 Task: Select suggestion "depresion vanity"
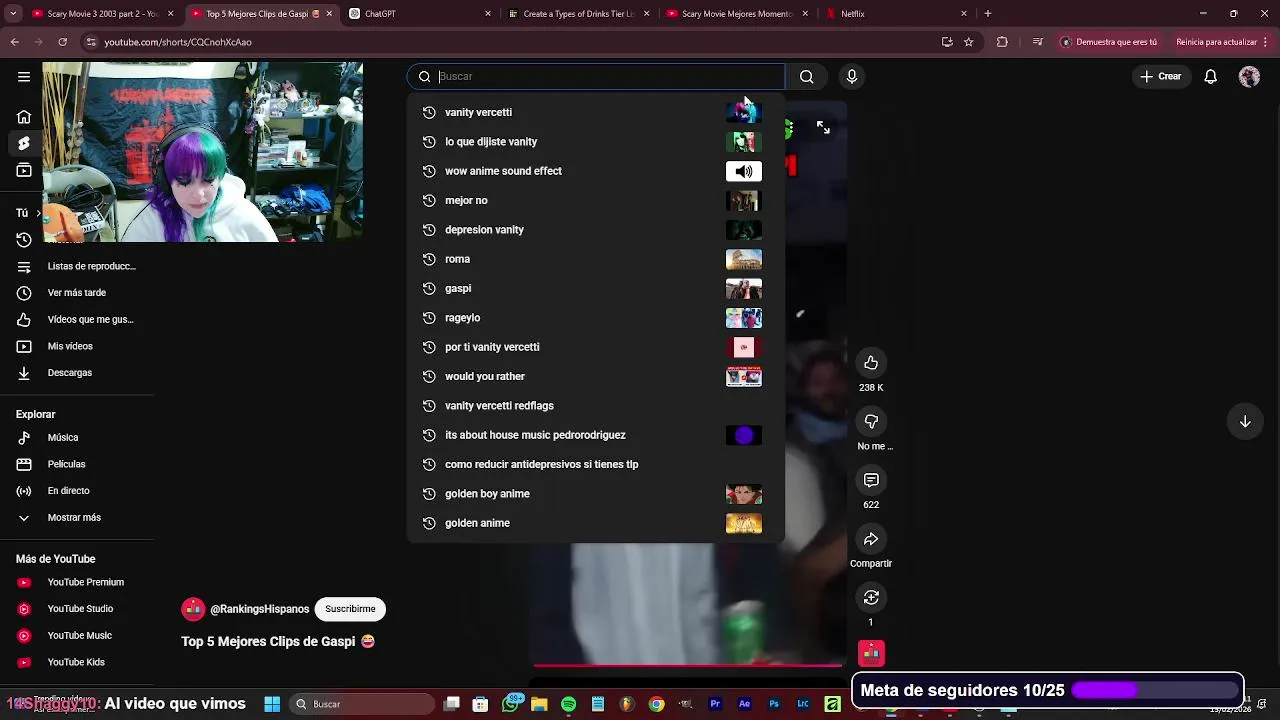pos(596,229)
